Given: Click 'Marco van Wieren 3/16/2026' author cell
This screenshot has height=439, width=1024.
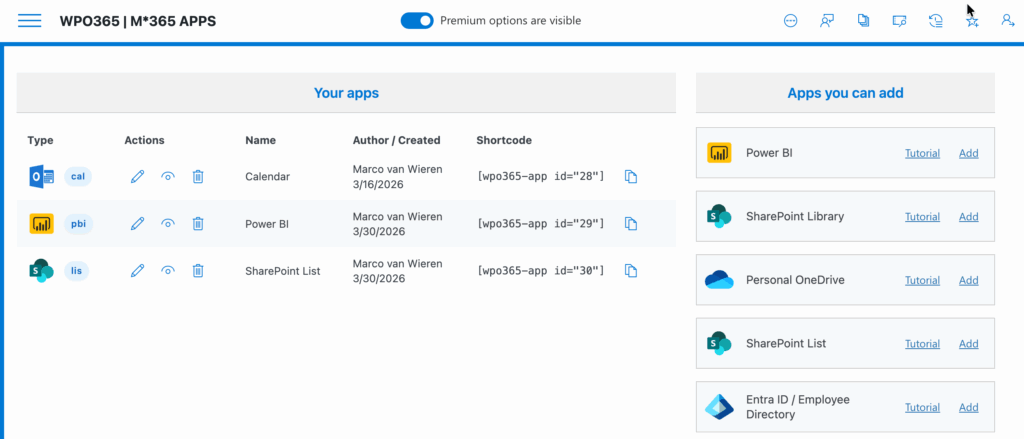Looking at the screenshot, I should (x=398, y=176).
